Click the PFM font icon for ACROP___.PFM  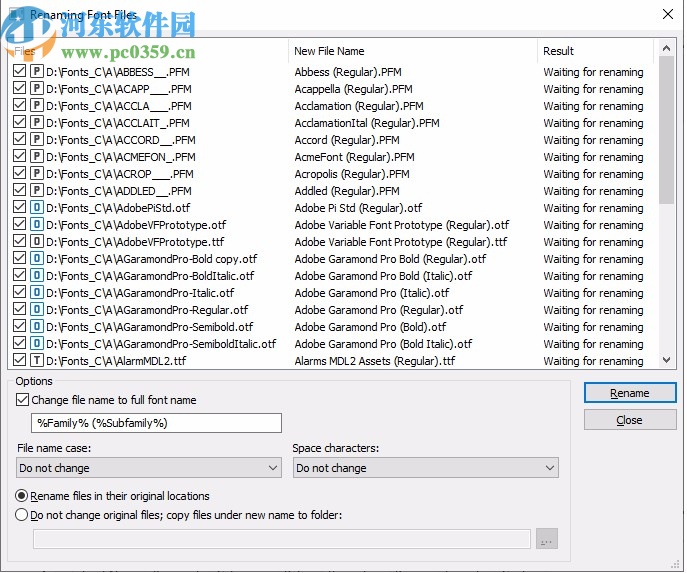point(37,173)
